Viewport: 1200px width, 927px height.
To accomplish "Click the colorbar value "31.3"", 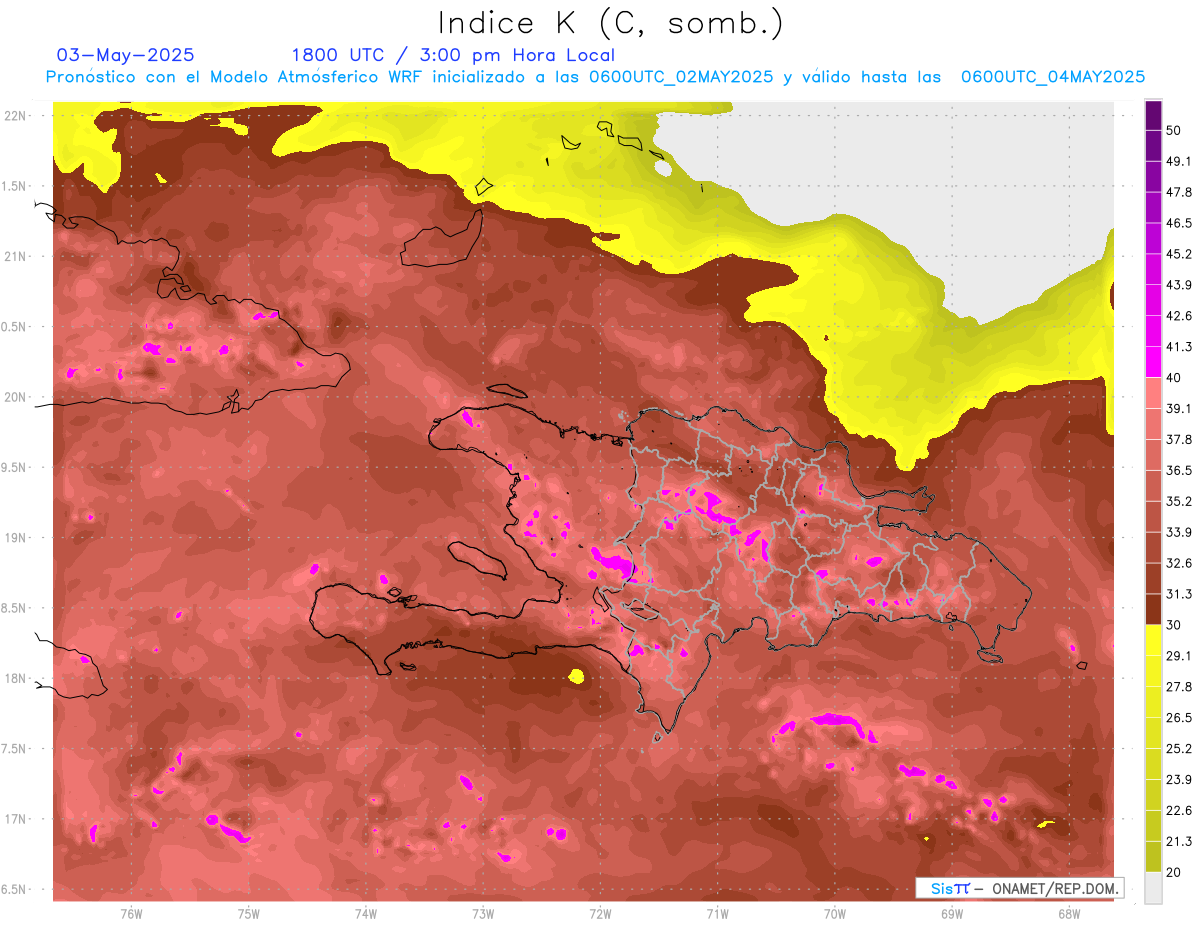I will click(x=1179, y=594).
